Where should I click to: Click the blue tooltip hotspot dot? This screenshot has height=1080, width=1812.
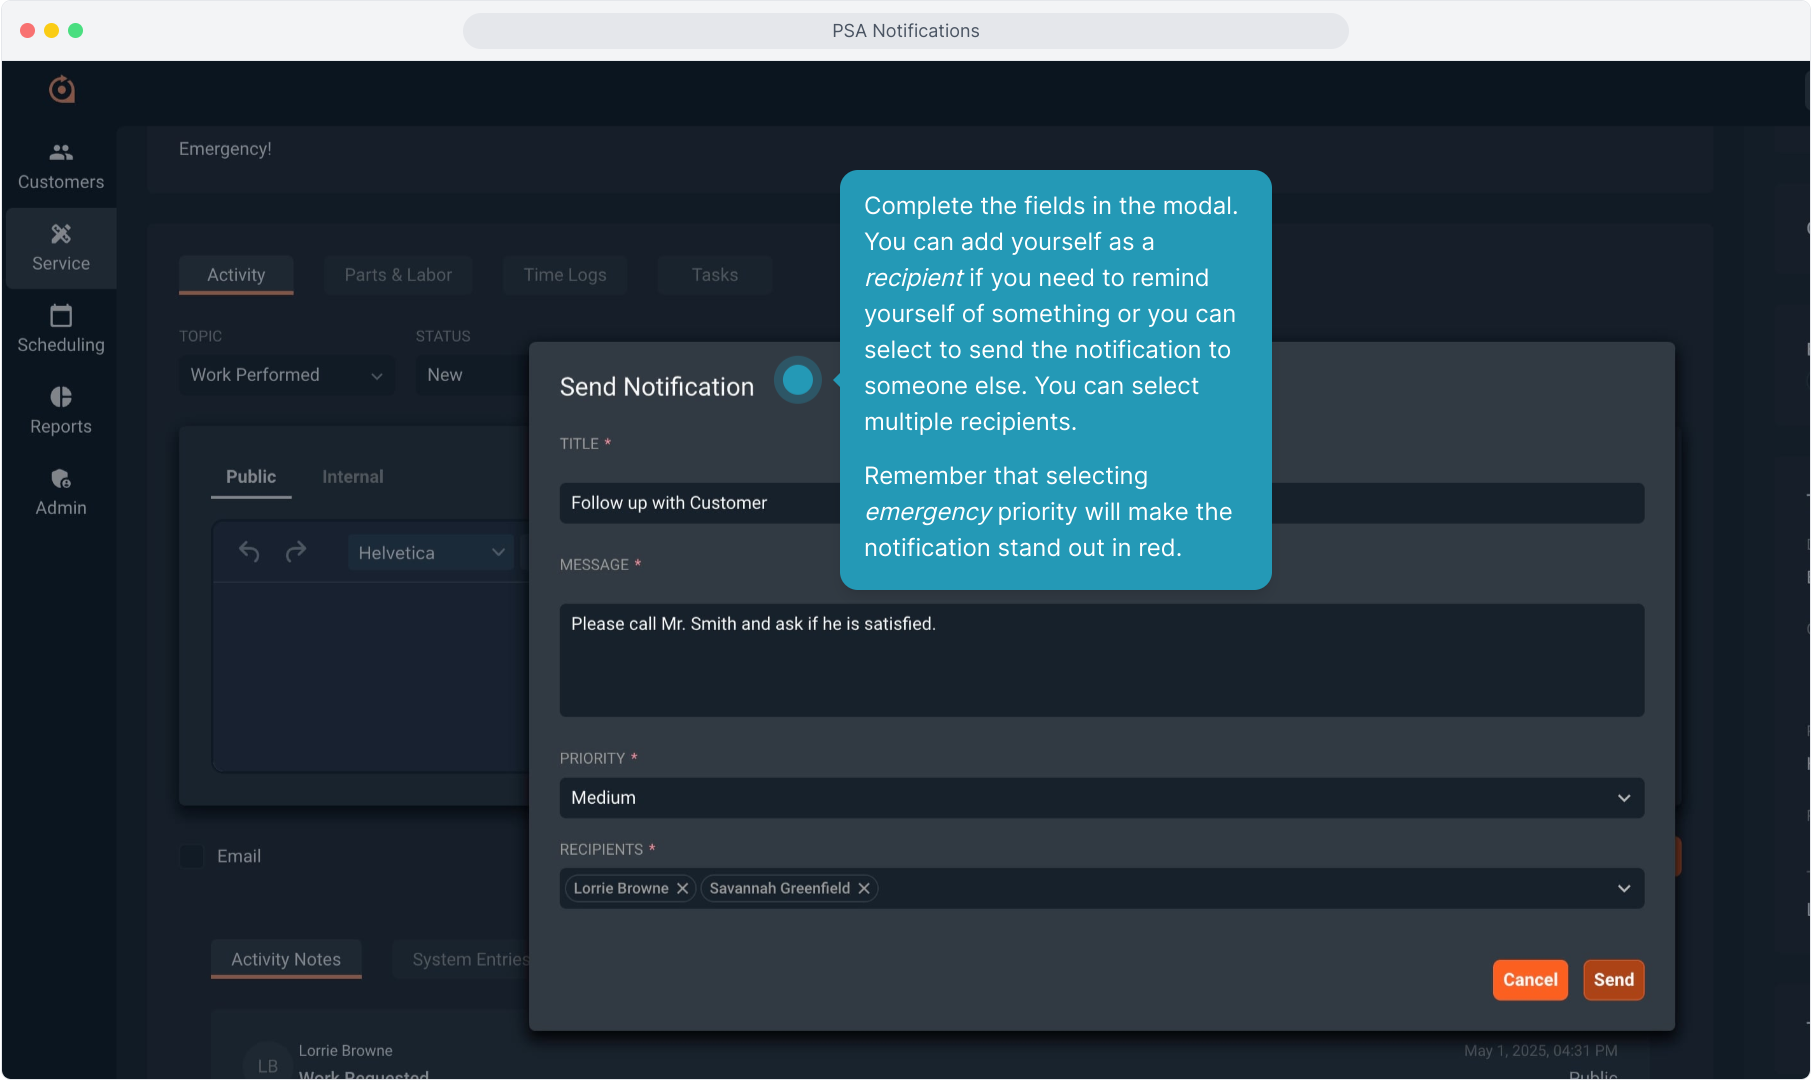[798, 380]
